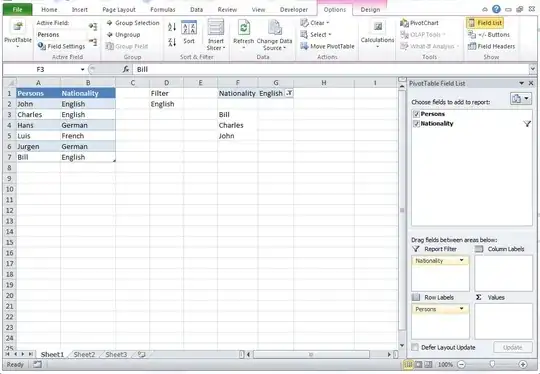The image size is (540, 374).
Task: Open Persons dropdown in Row Labels area
Action: (x=461, y=309)
